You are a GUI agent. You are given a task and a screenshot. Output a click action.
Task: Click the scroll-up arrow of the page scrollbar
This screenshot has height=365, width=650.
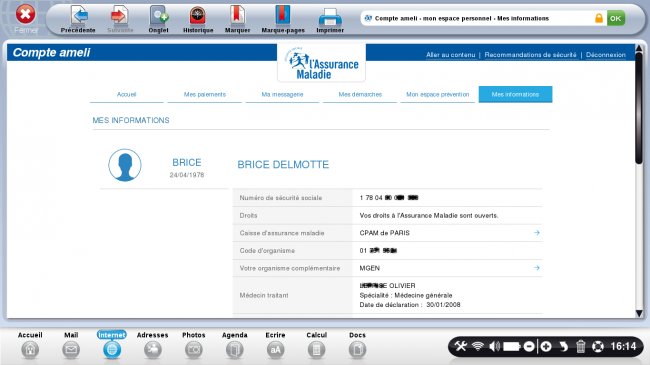coord(639,49)
